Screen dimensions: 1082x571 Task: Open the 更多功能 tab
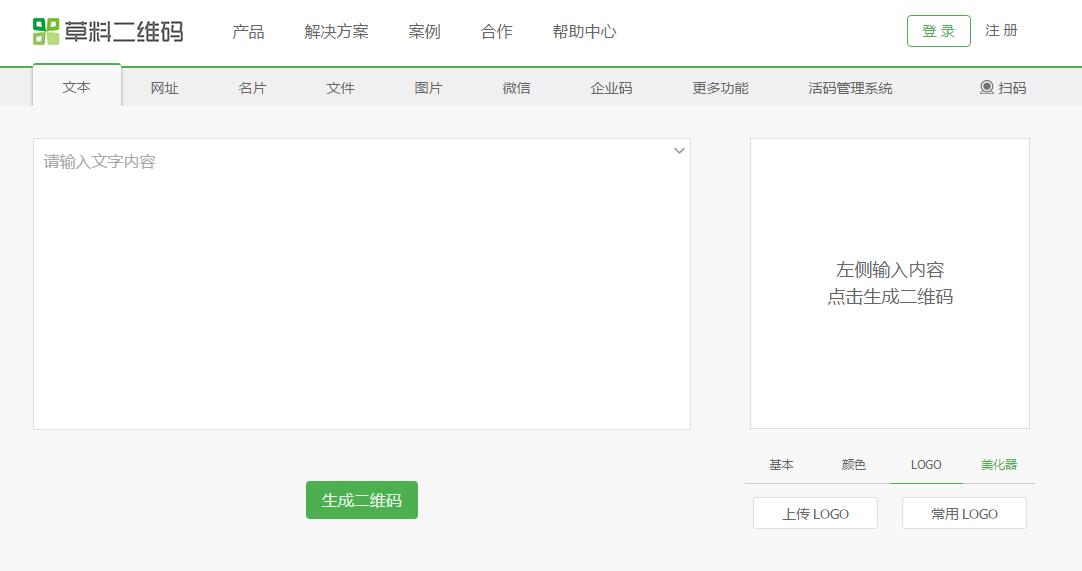(x=720, y=88)
